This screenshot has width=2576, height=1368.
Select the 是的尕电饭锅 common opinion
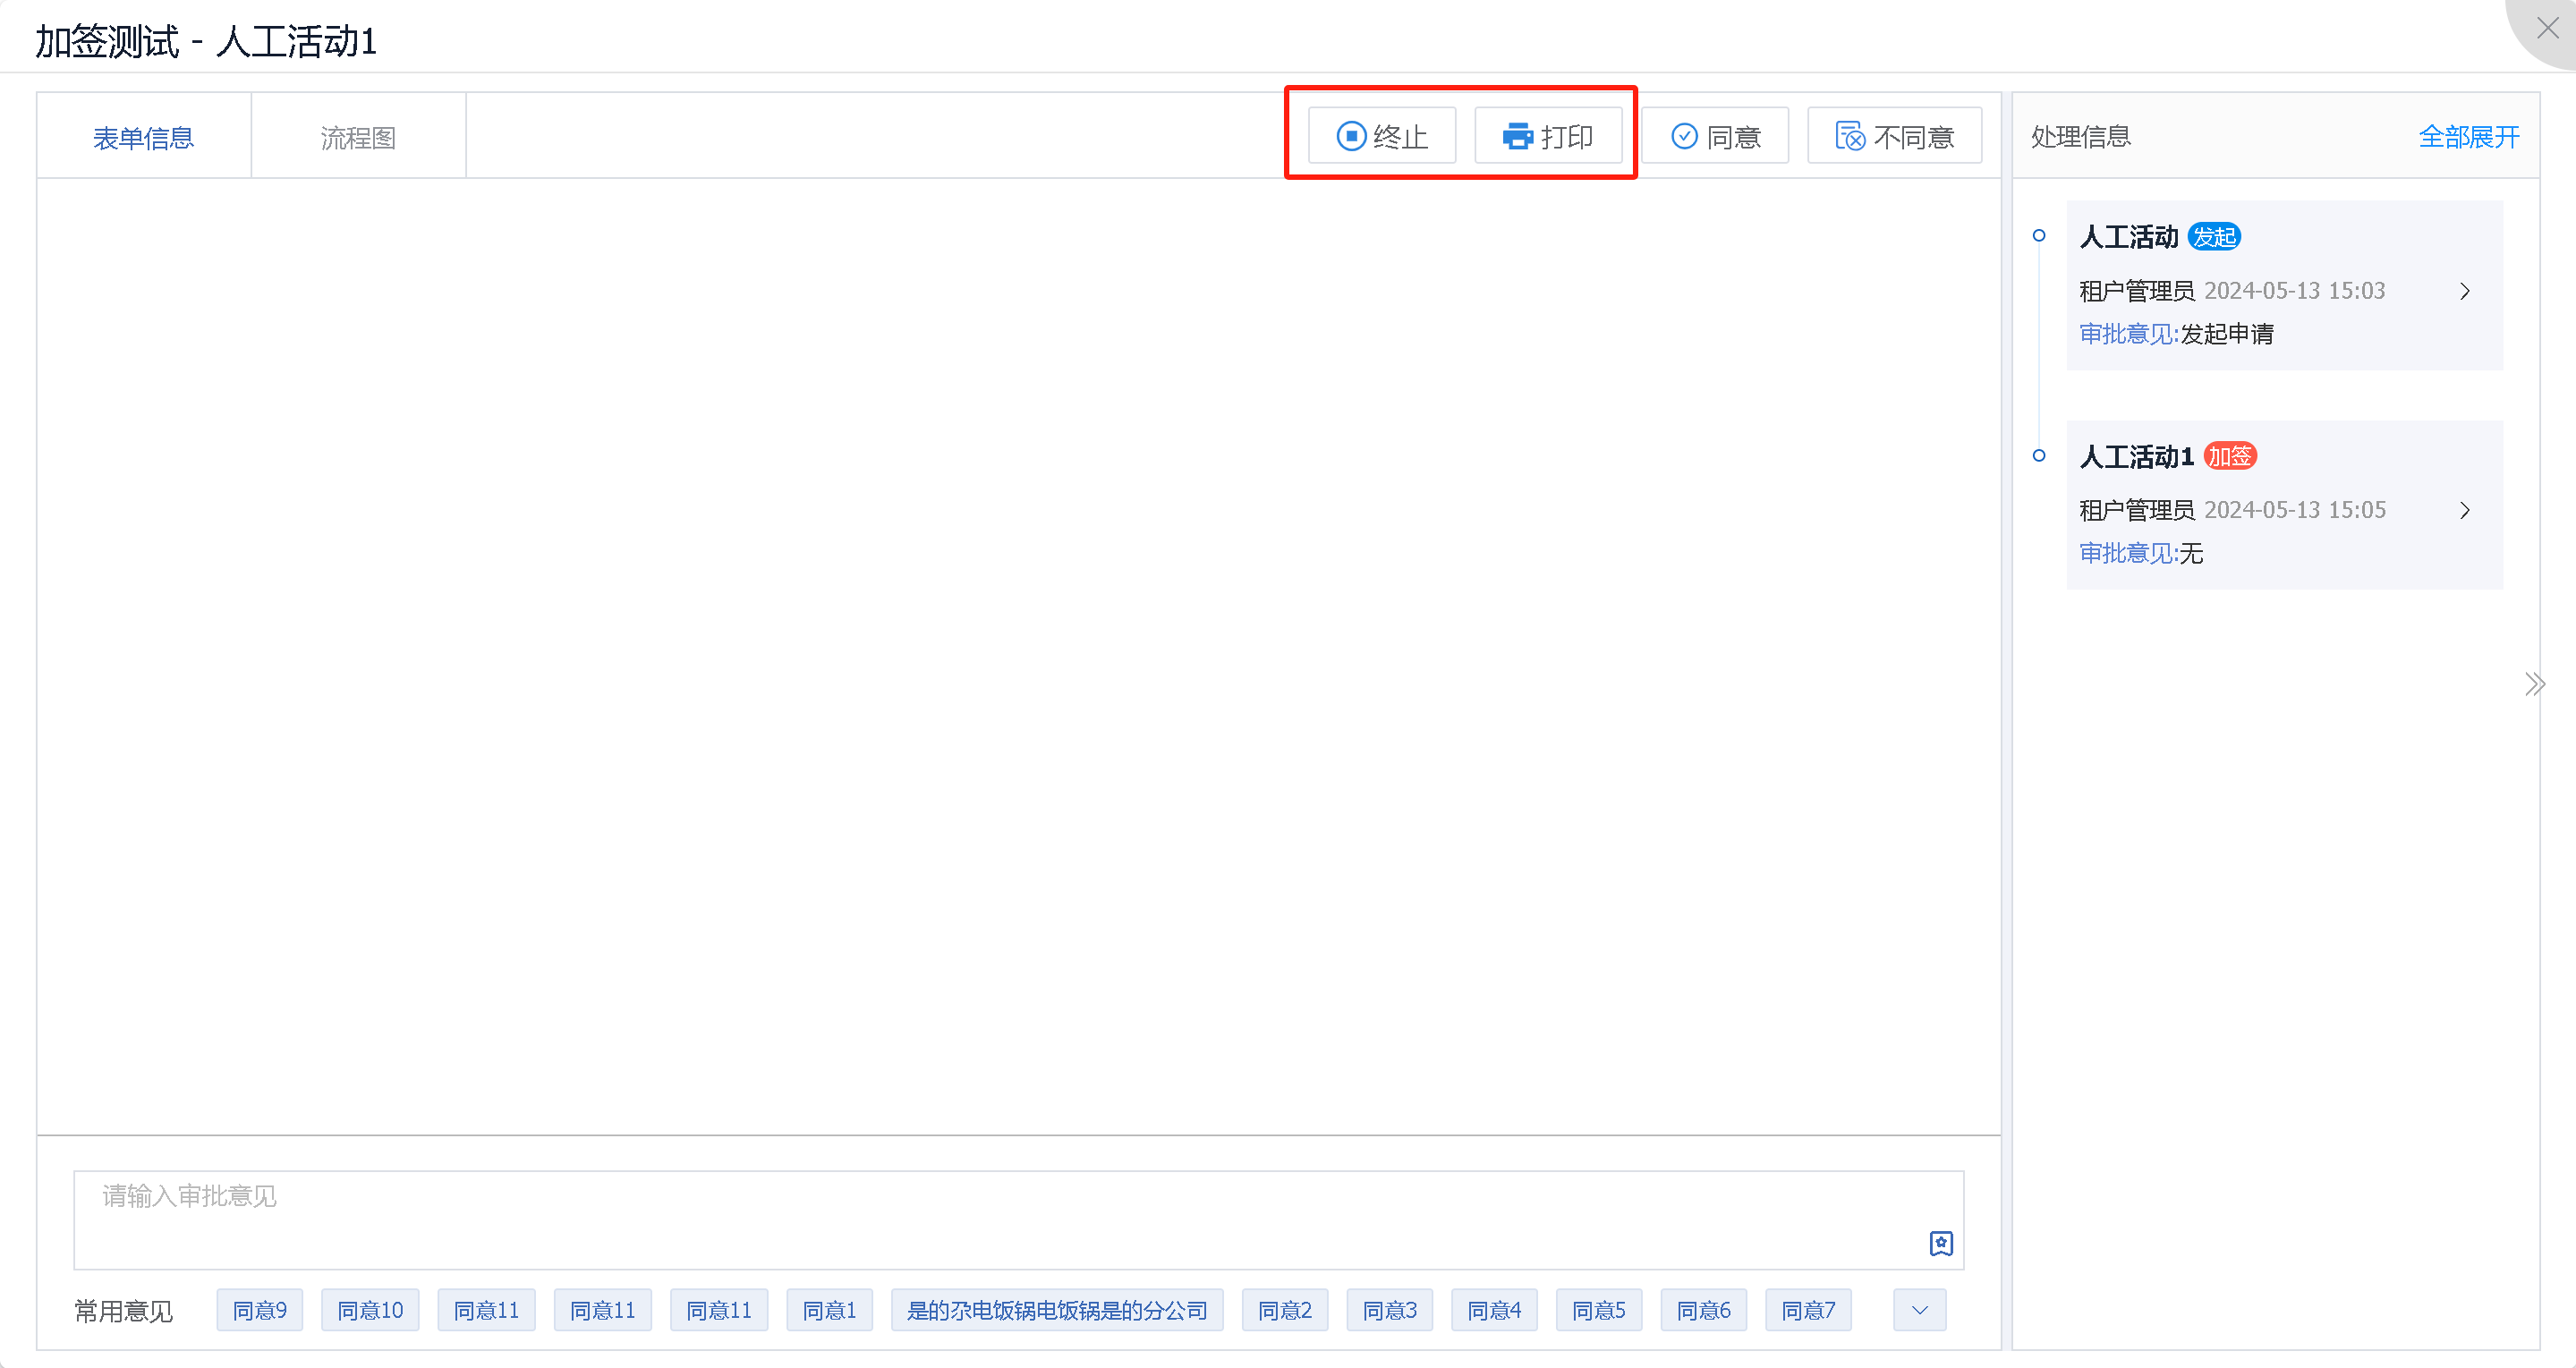tap(1056, 1310)
